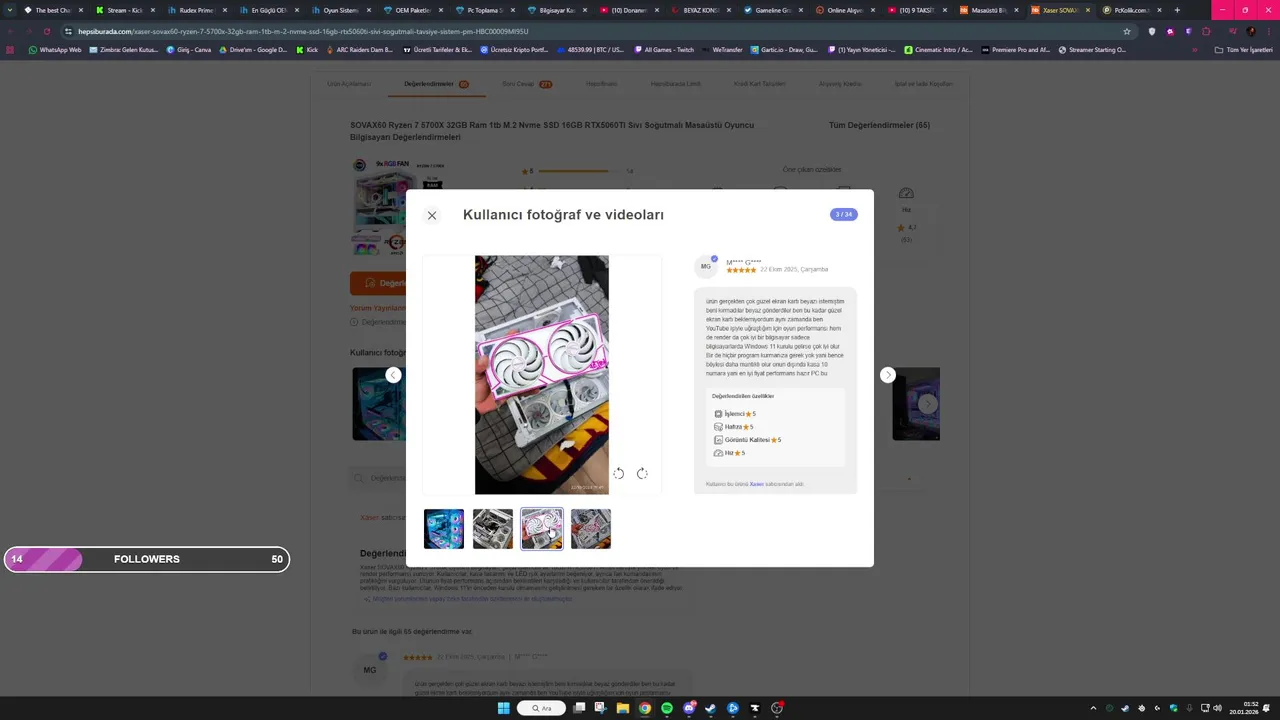Open Chrome from taskbar

click(645, 708)
